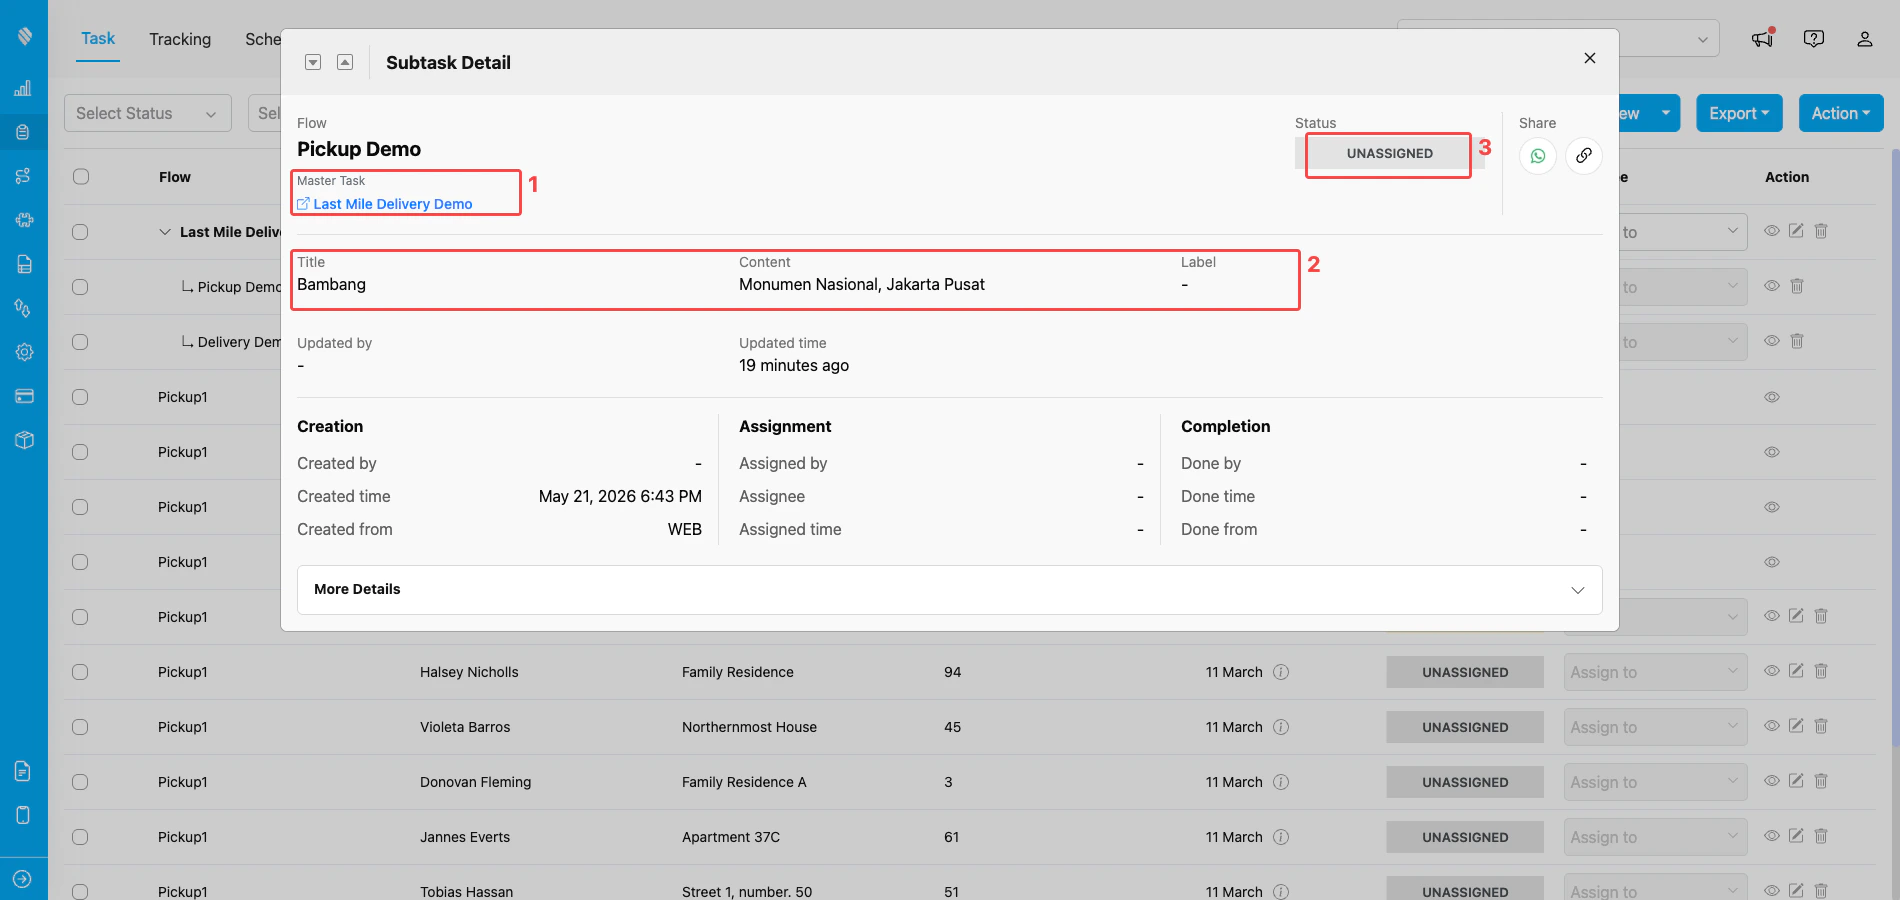The height and width of the screenshot is (900, 1900).
Task: Tick checkbox for Last Mile Delivery row
Action: pos(80,232)
